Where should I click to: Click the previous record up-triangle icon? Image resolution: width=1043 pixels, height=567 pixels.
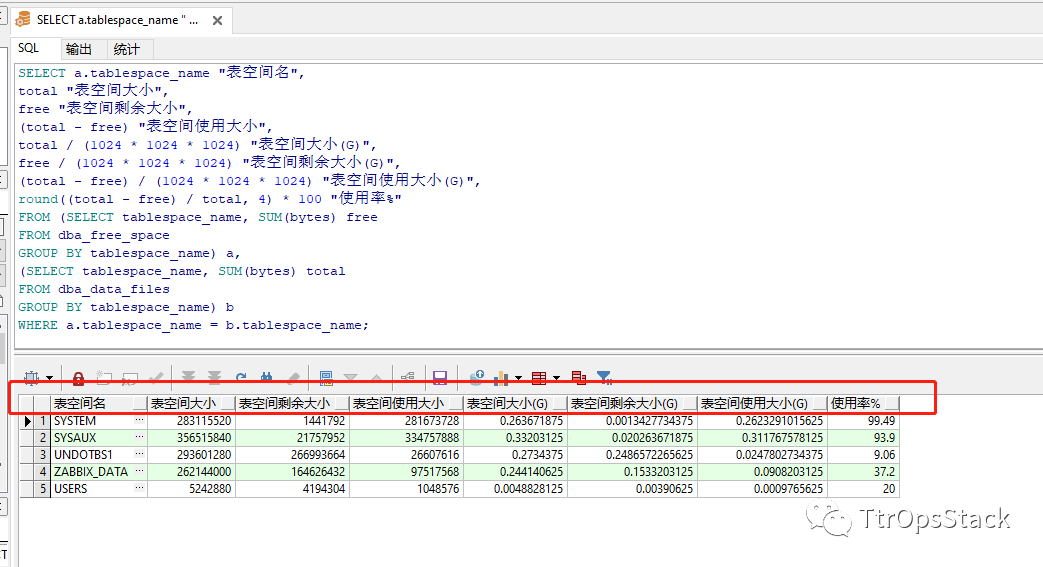(376, 378)
